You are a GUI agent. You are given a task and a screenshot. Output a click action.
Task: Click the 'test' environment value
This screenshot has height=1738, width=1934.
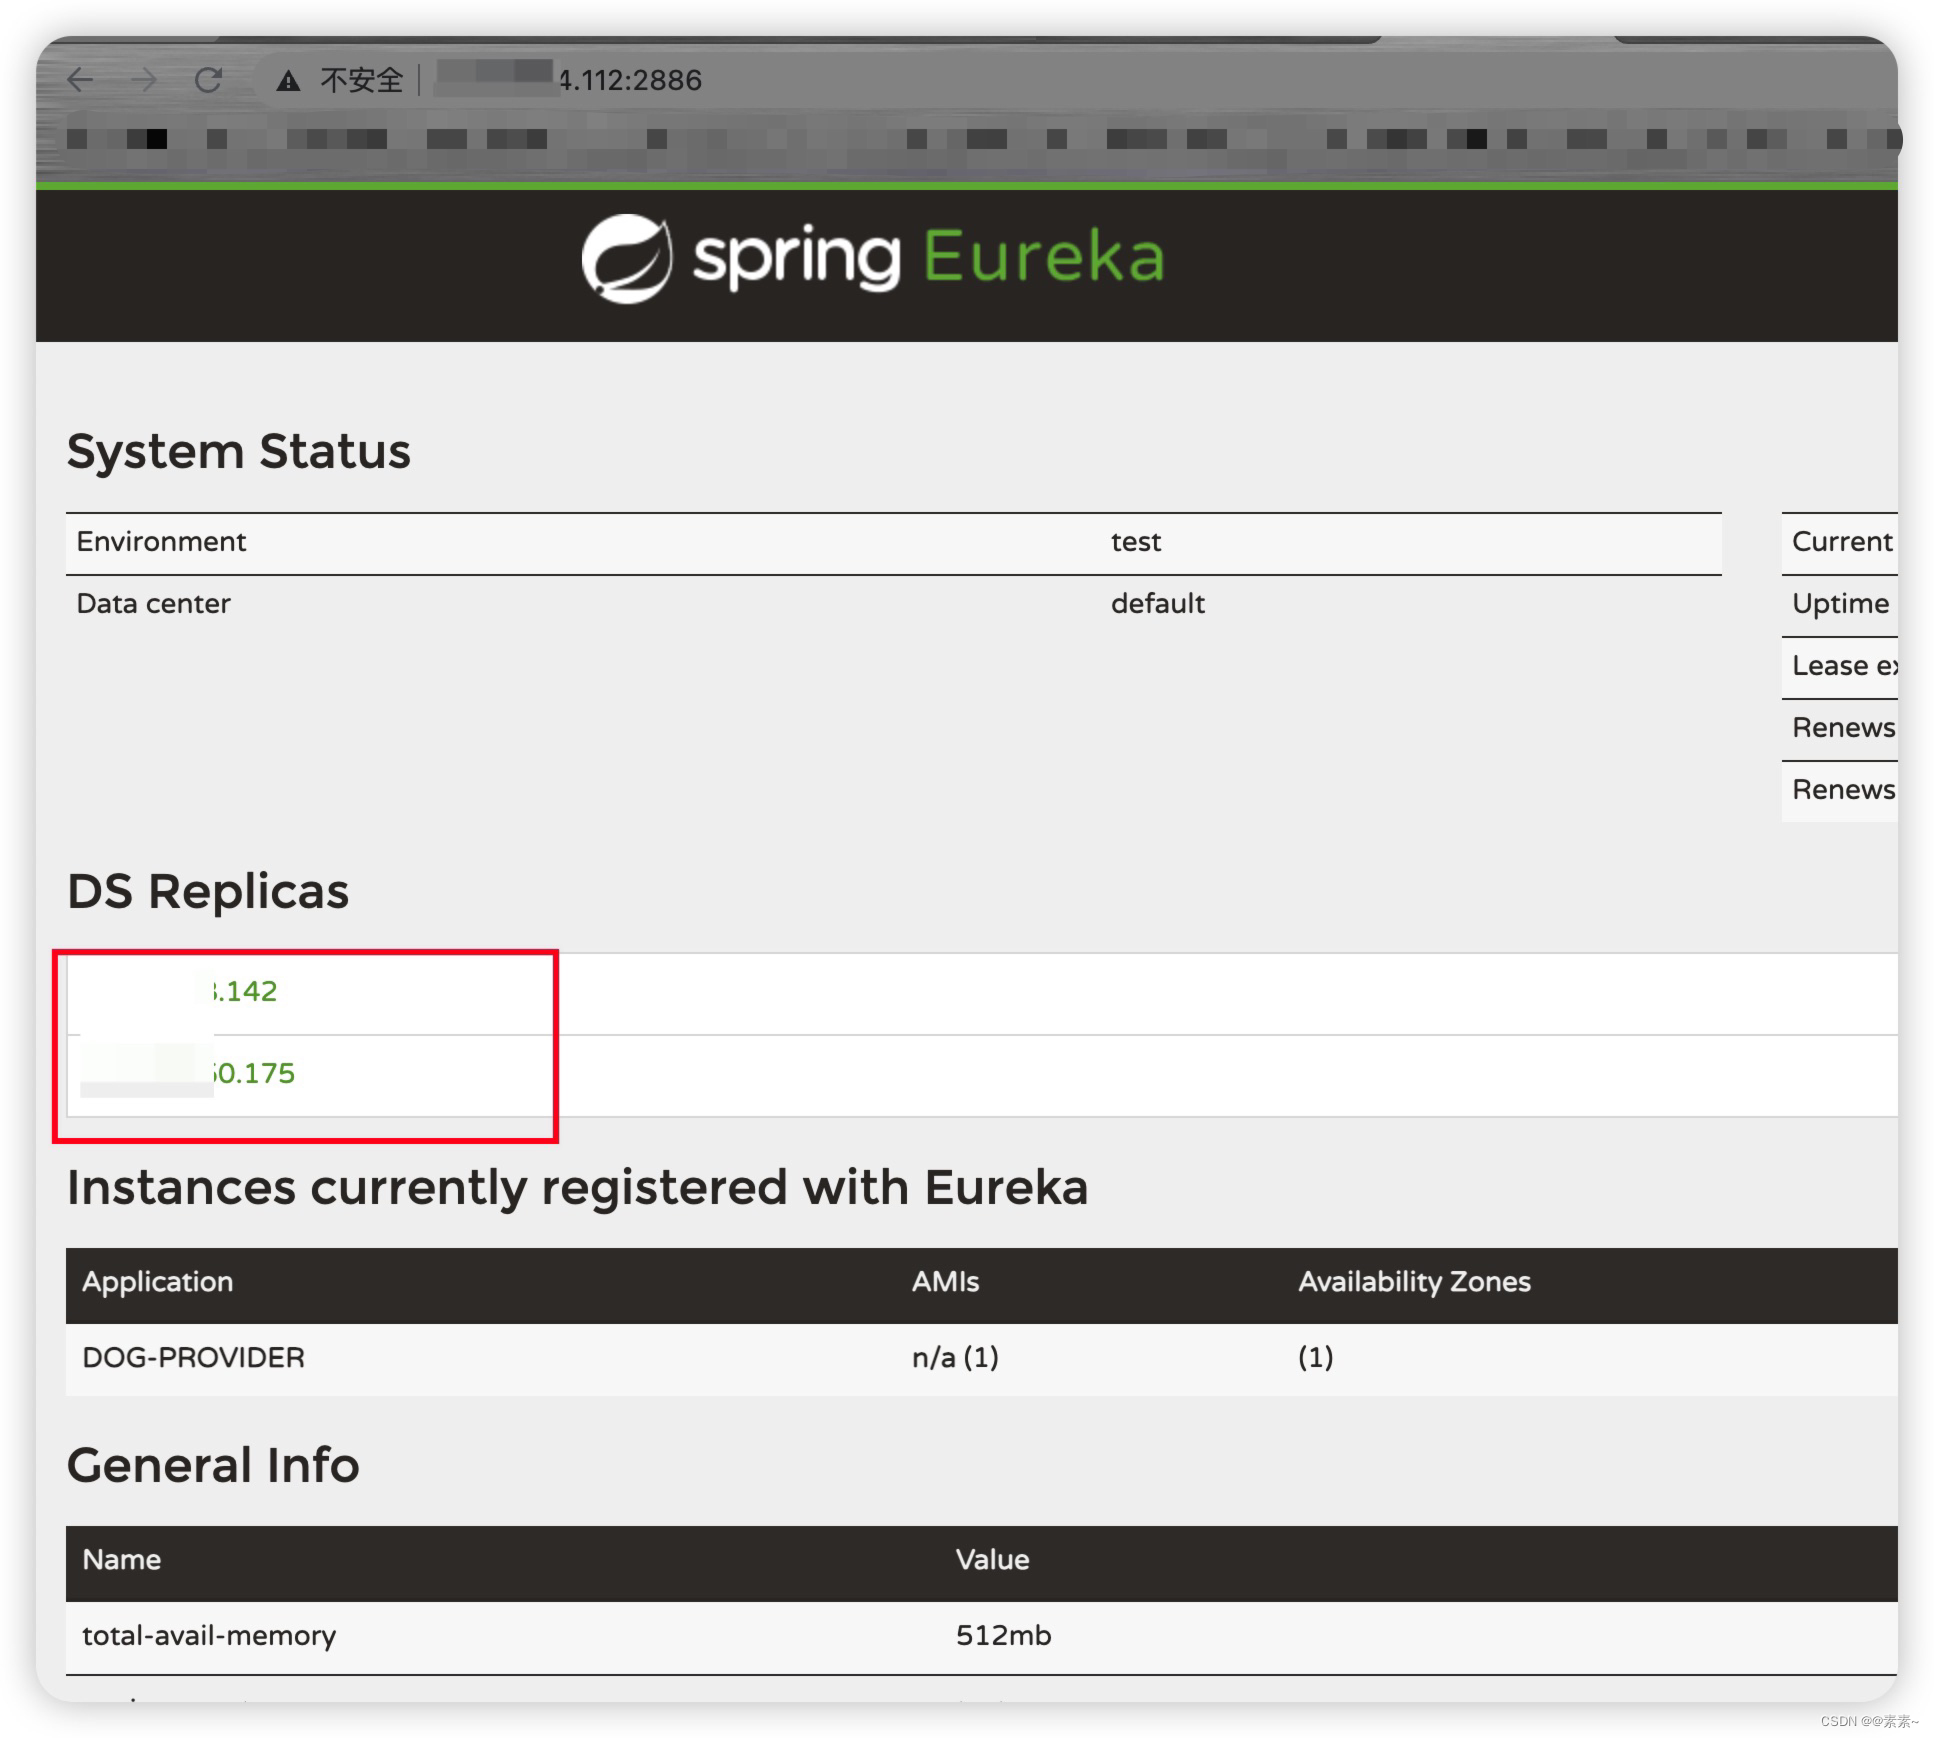point(1136,542)
